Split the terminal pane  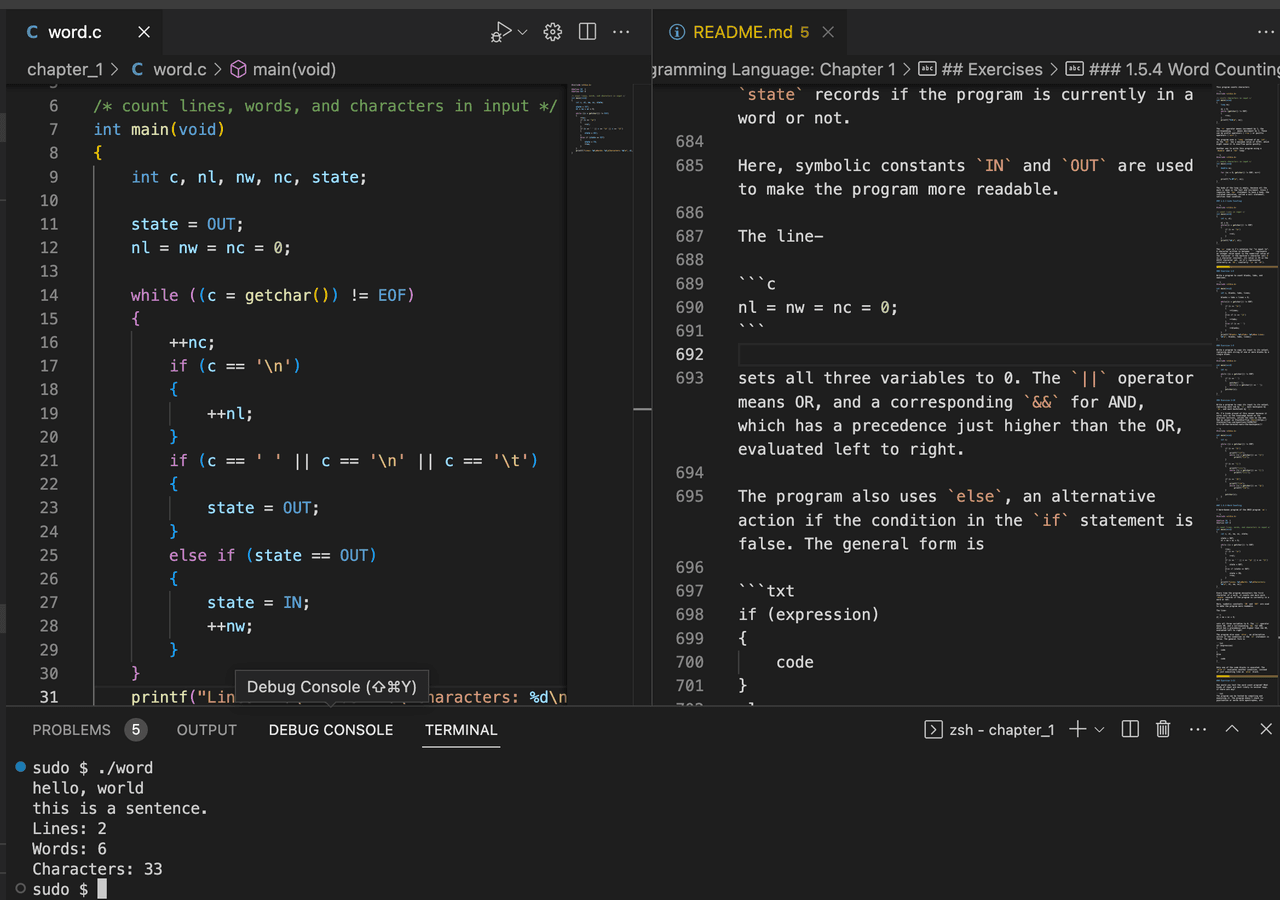1130,730
